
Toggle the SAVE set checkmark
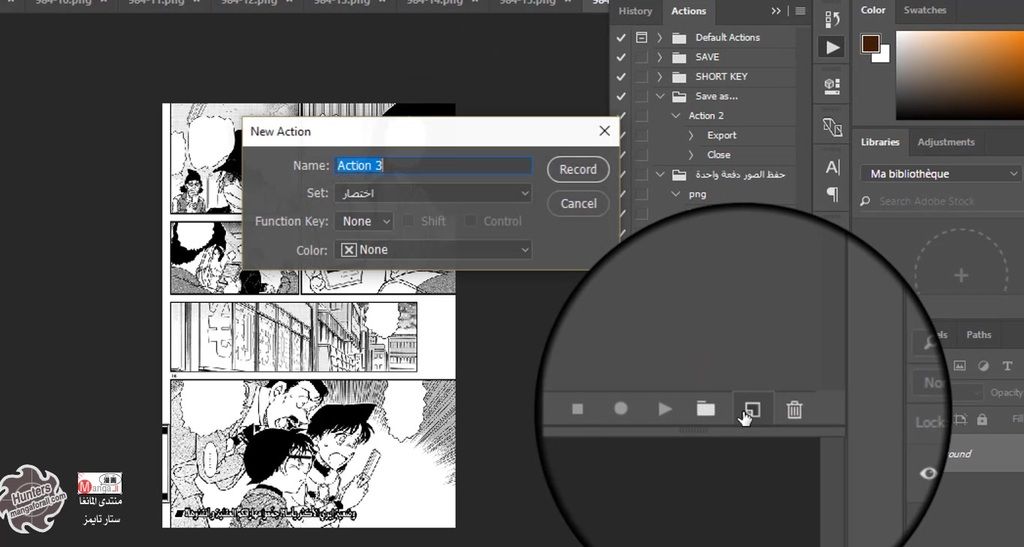tap(621, 57)
